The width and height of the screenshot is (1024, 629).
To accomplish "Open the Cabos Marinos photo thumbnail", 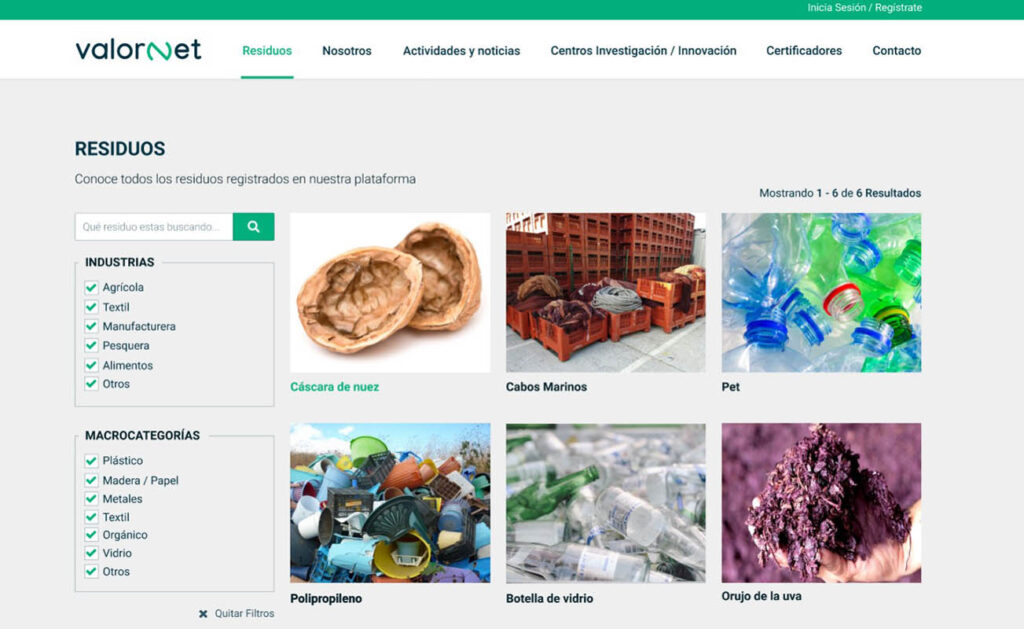I will point(605,292).
